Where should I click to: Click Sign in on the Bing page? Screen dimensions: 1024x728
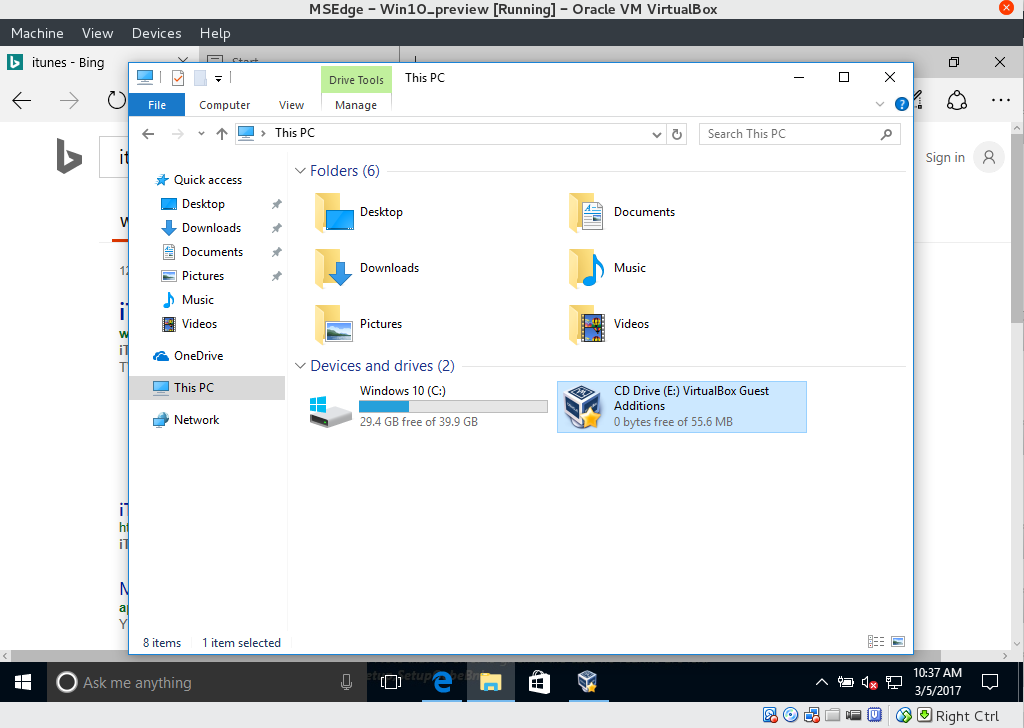point(944,157)
